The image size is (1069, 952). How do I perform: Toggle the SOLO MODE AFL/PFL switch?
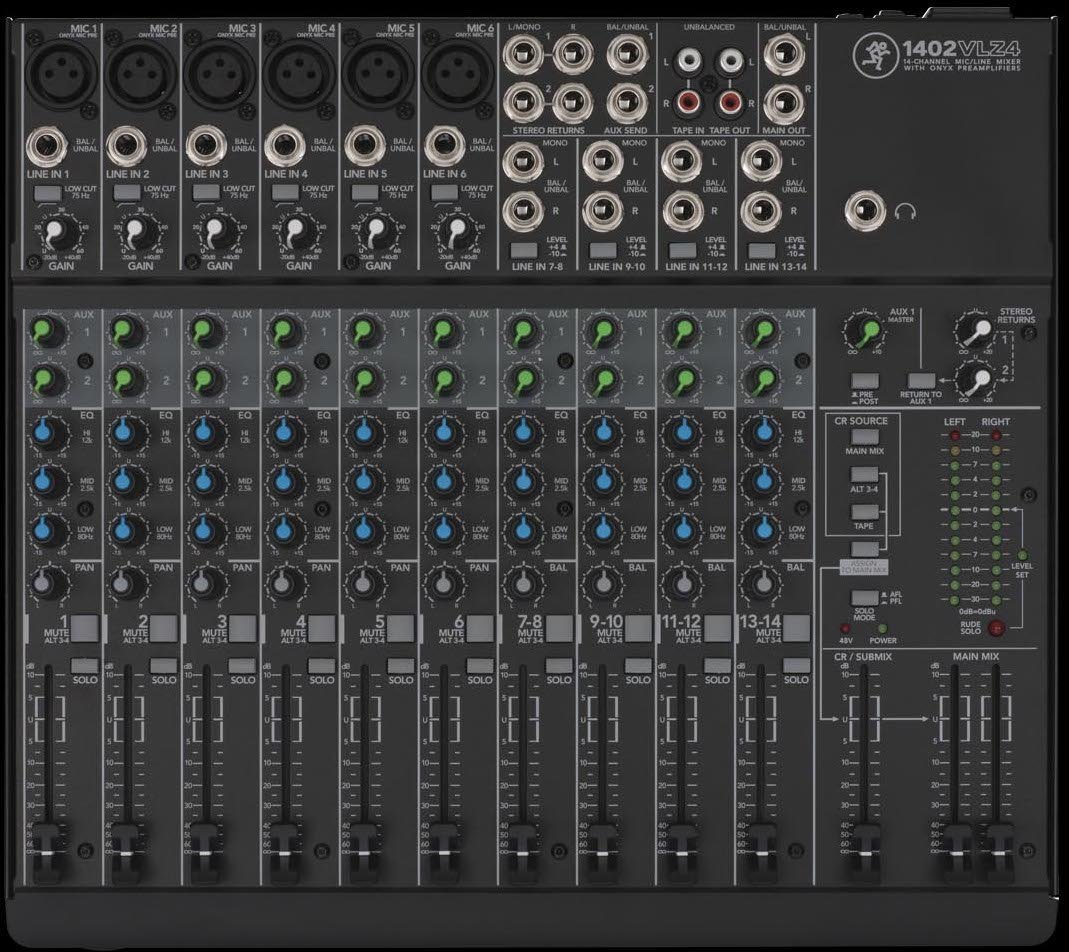[864, 599]
